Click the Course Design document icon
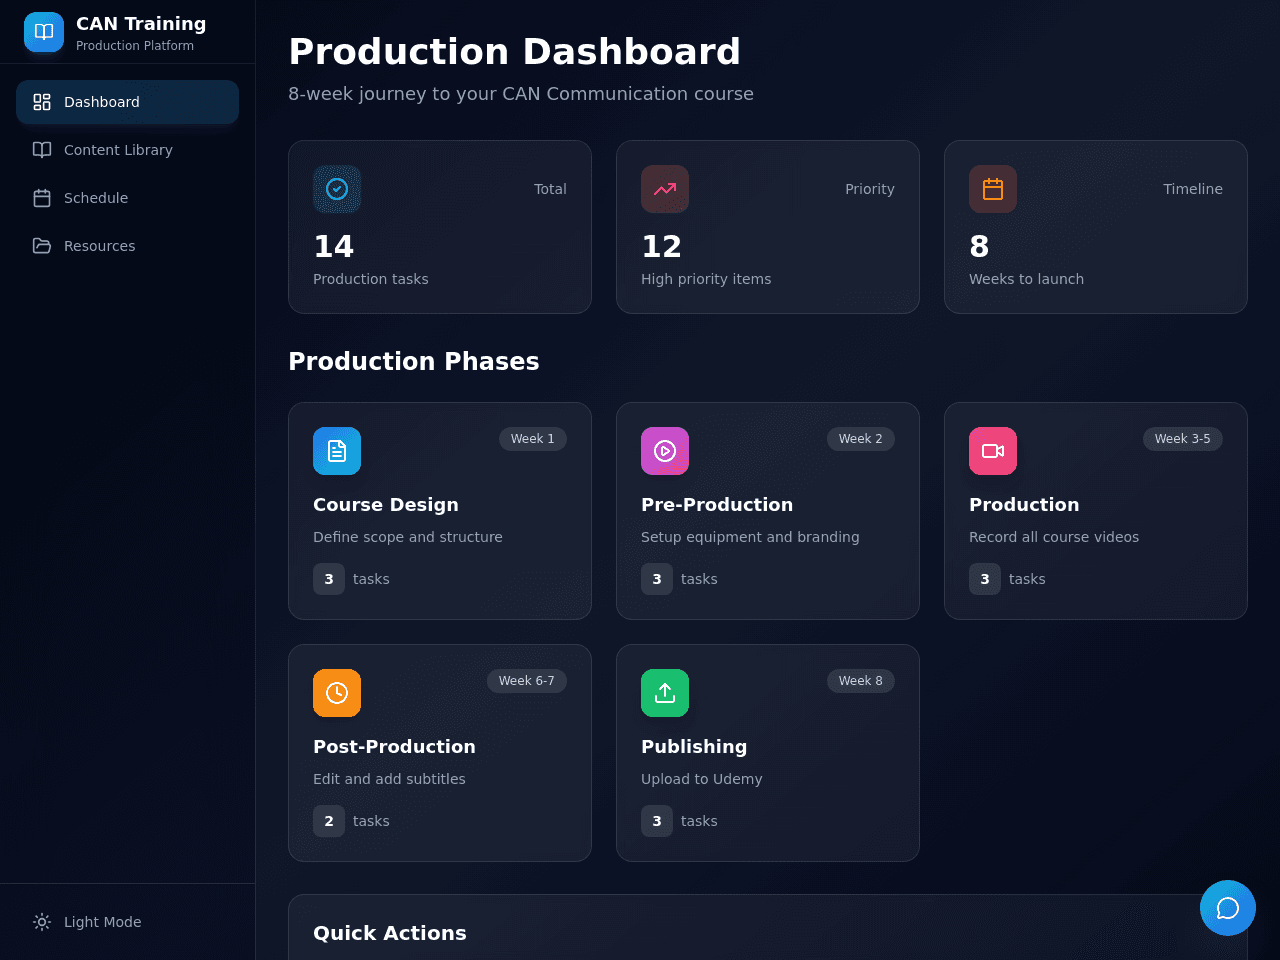The width and height of the screenshot is (1280, 960). [x=337, y=451]
